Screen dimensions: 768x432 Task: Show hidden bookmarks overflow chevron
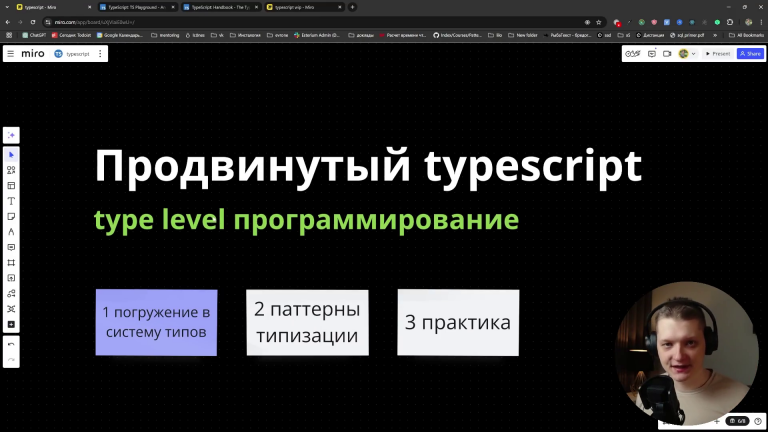[x=715, y=35]
